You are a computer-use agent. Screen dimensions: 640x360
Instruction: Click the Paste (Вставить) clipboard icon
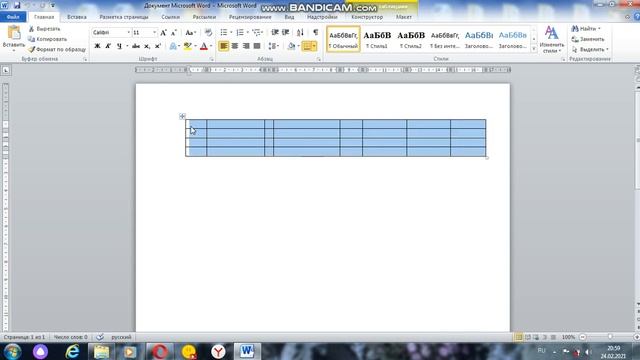(x=14, y=33)
